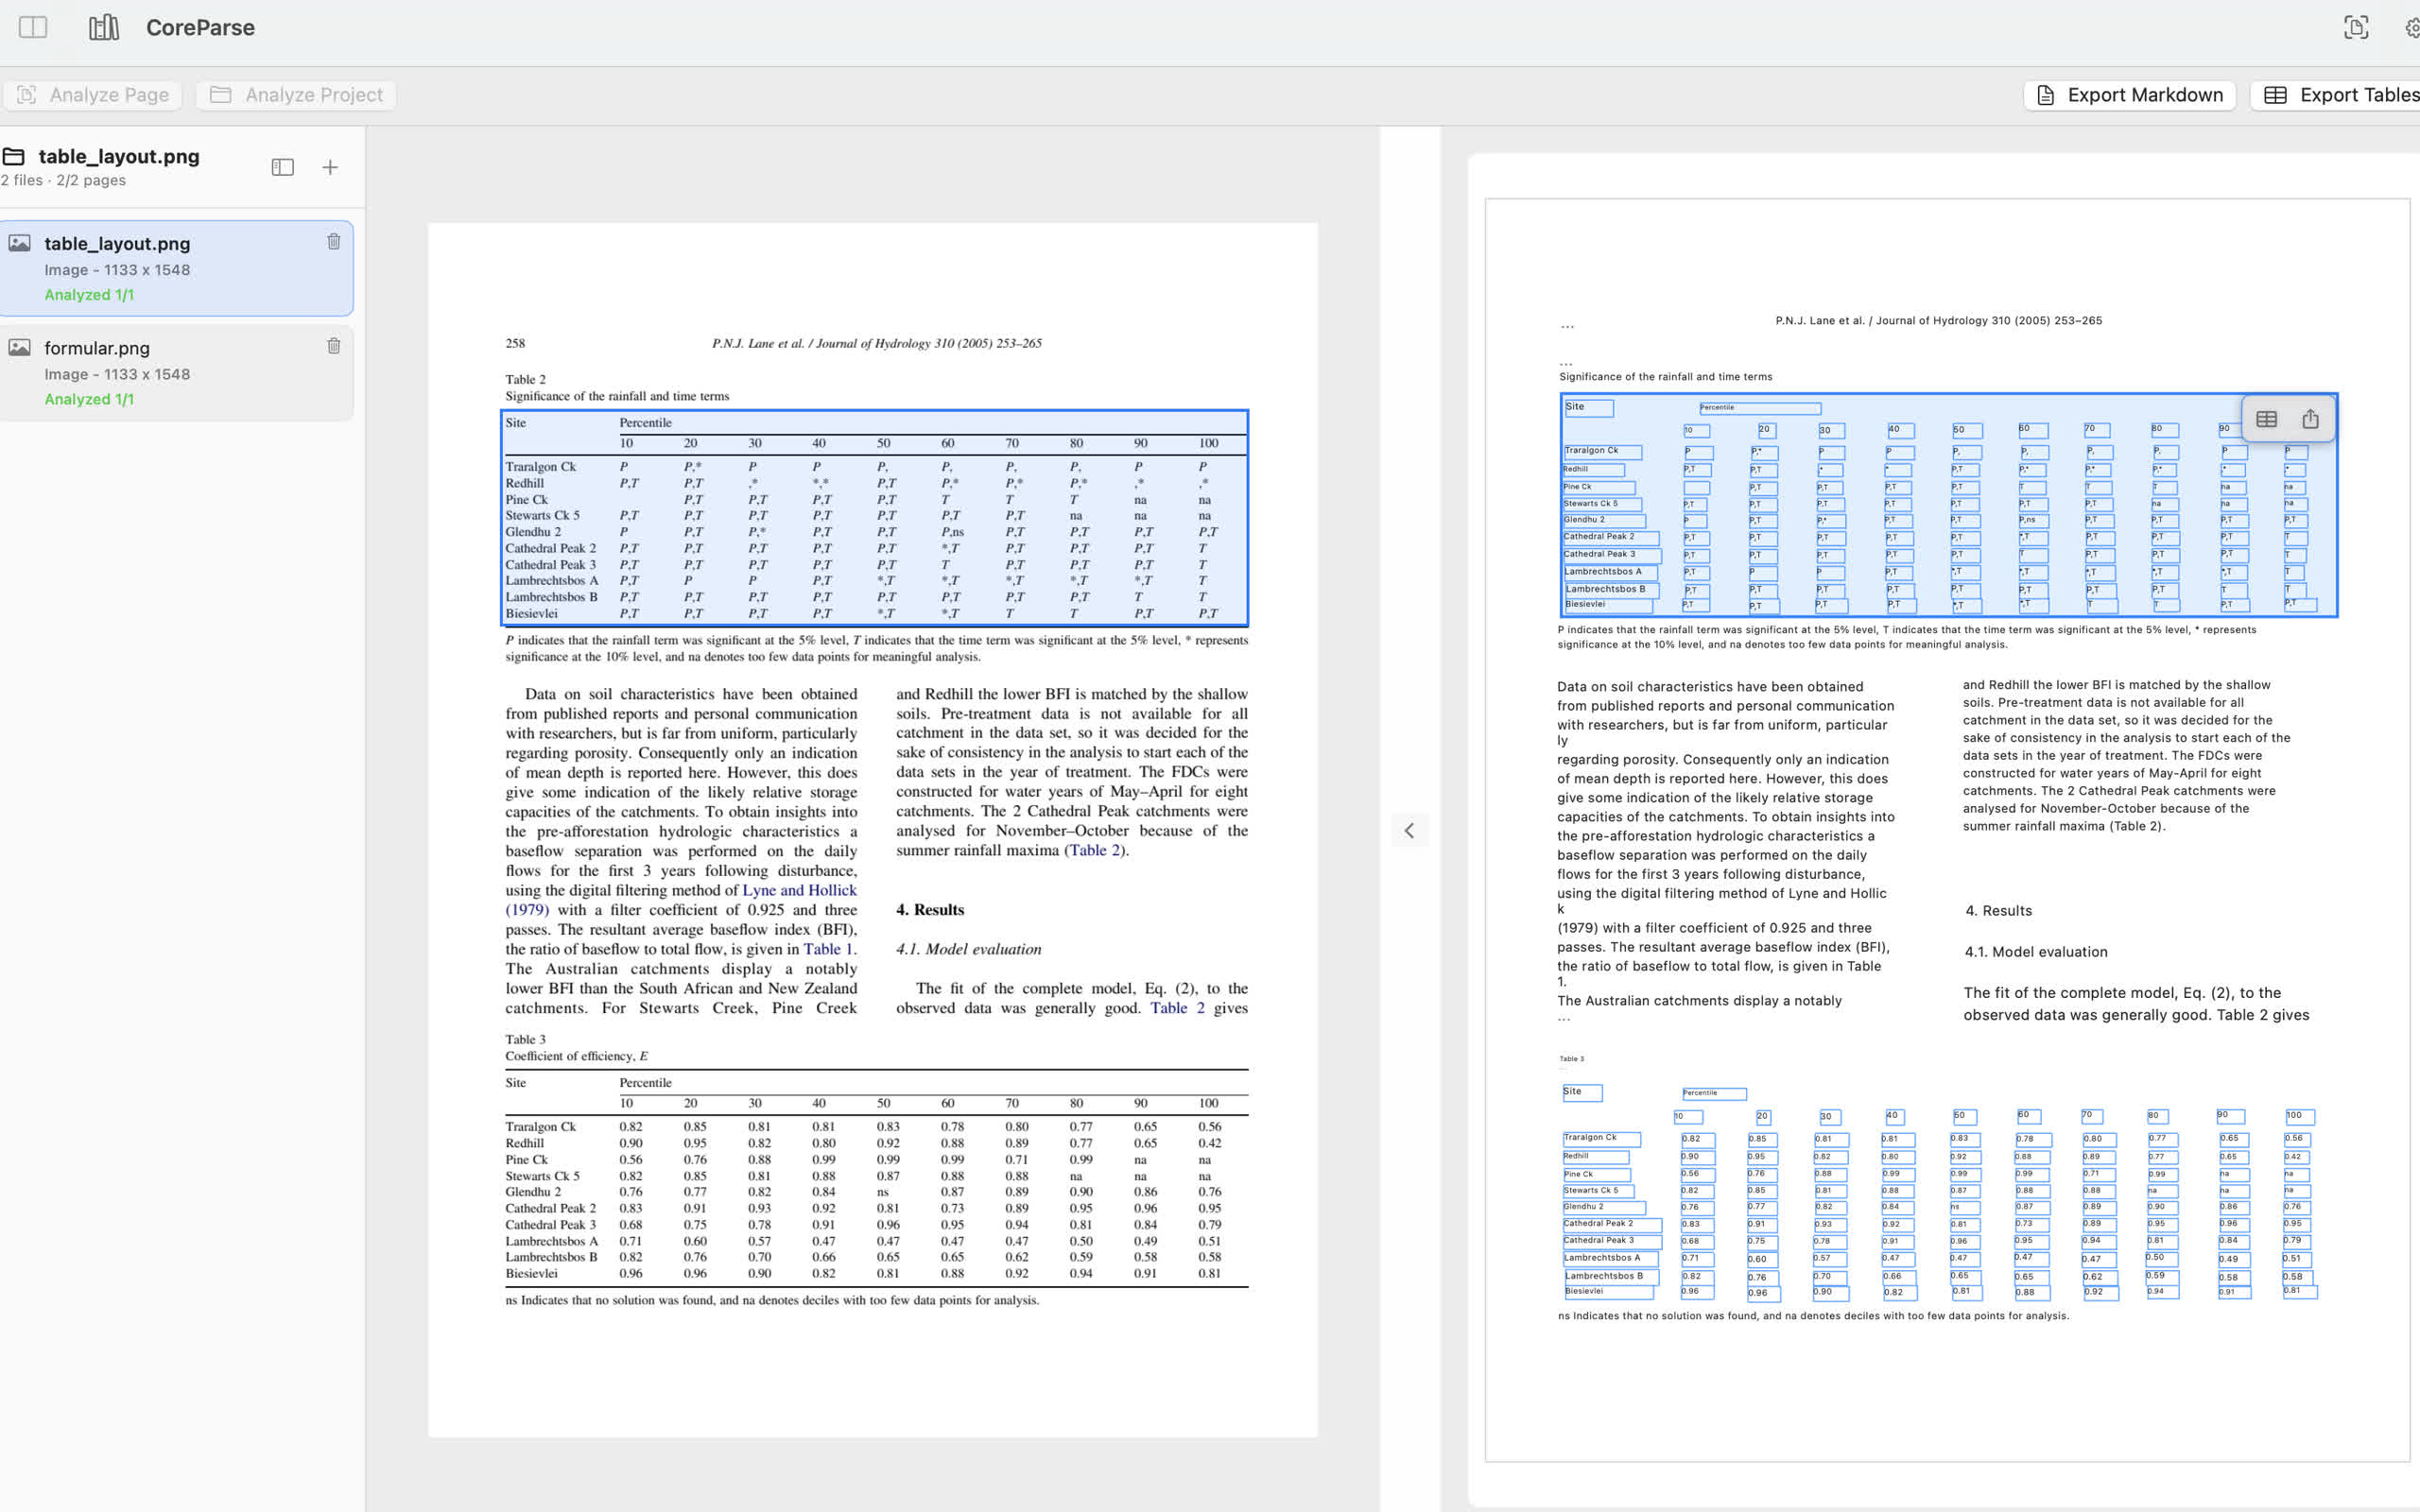Click the '(1979)' citation link
The height and width of the screenshot is (1512, 2420).
pyautogui.click(x=527, y=910)
